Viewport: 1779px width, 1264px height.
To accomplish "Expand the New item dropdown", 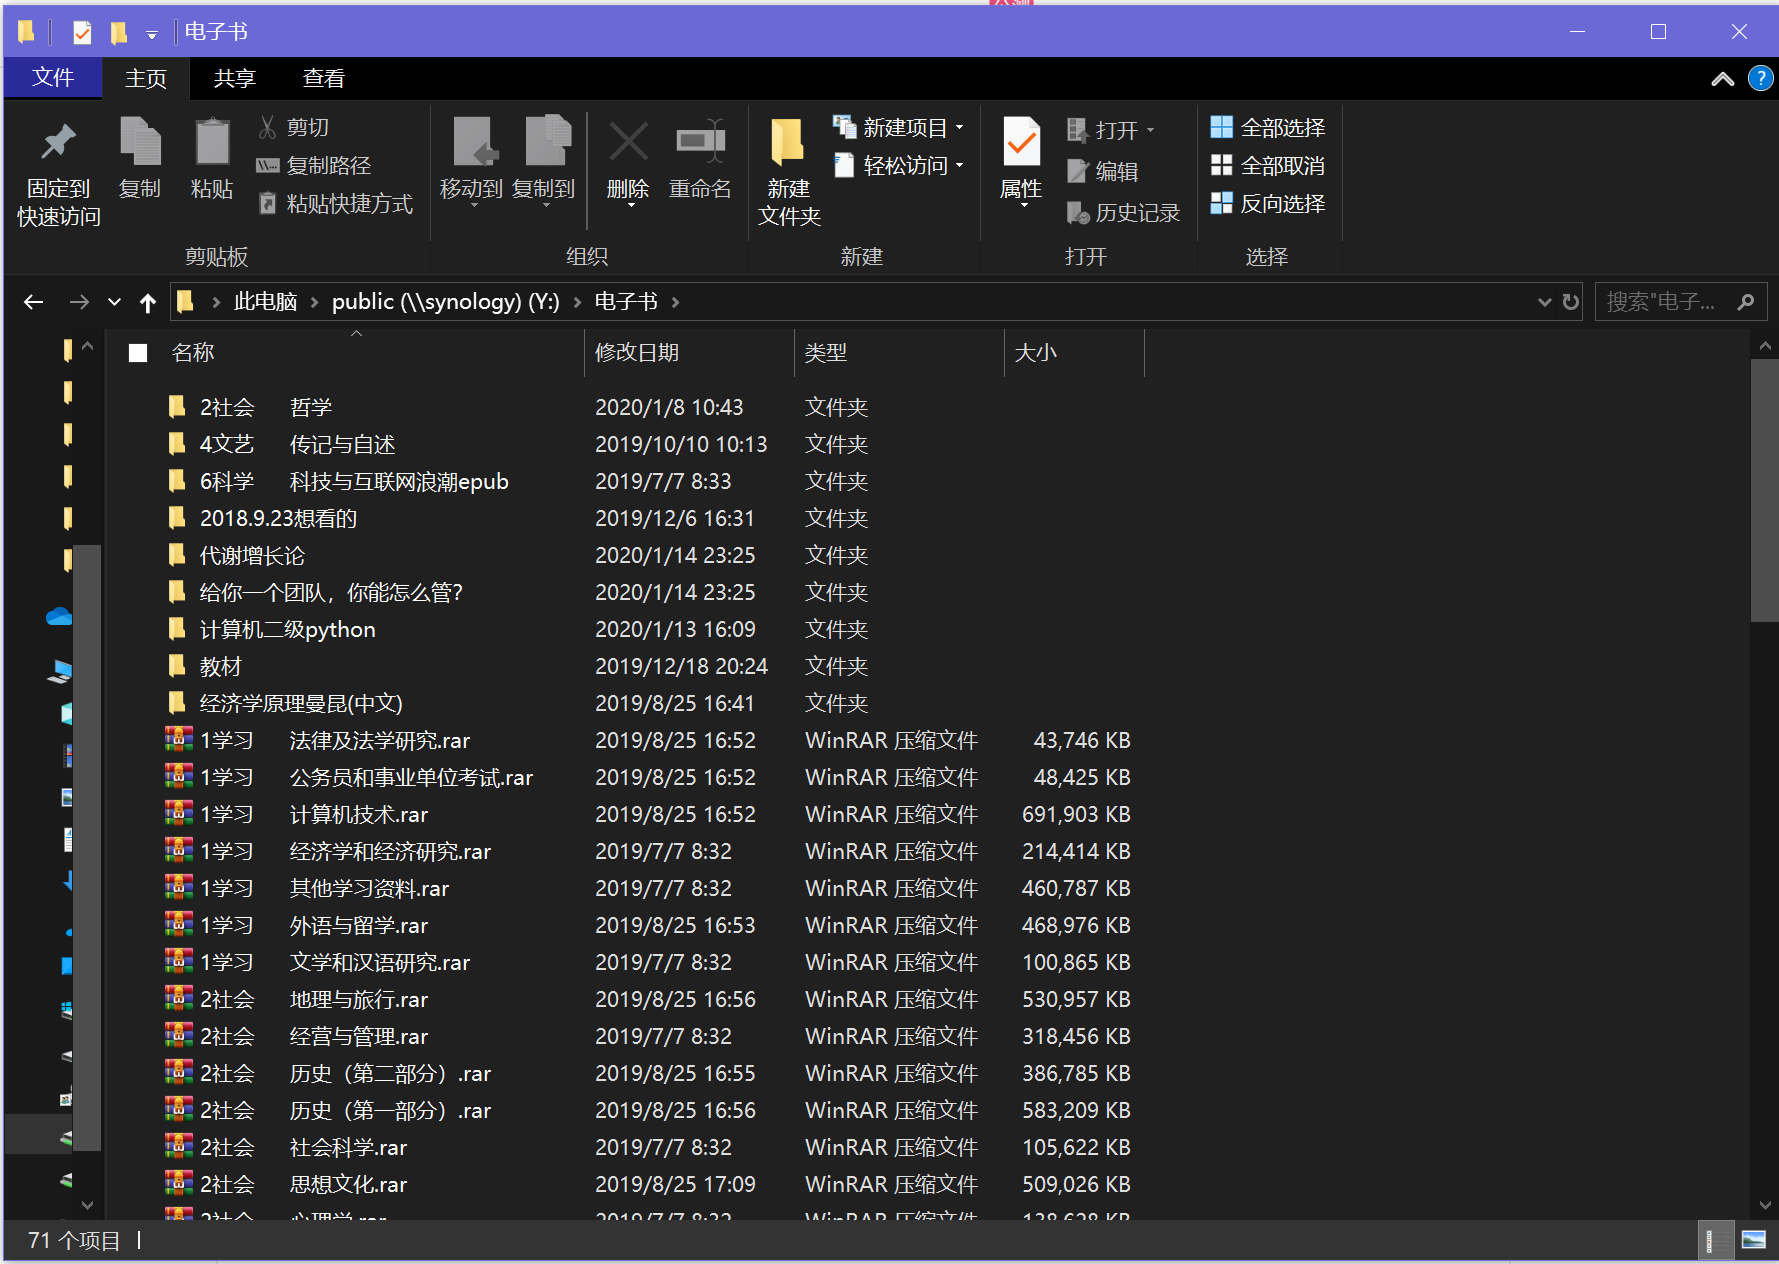I will point(959,128).
